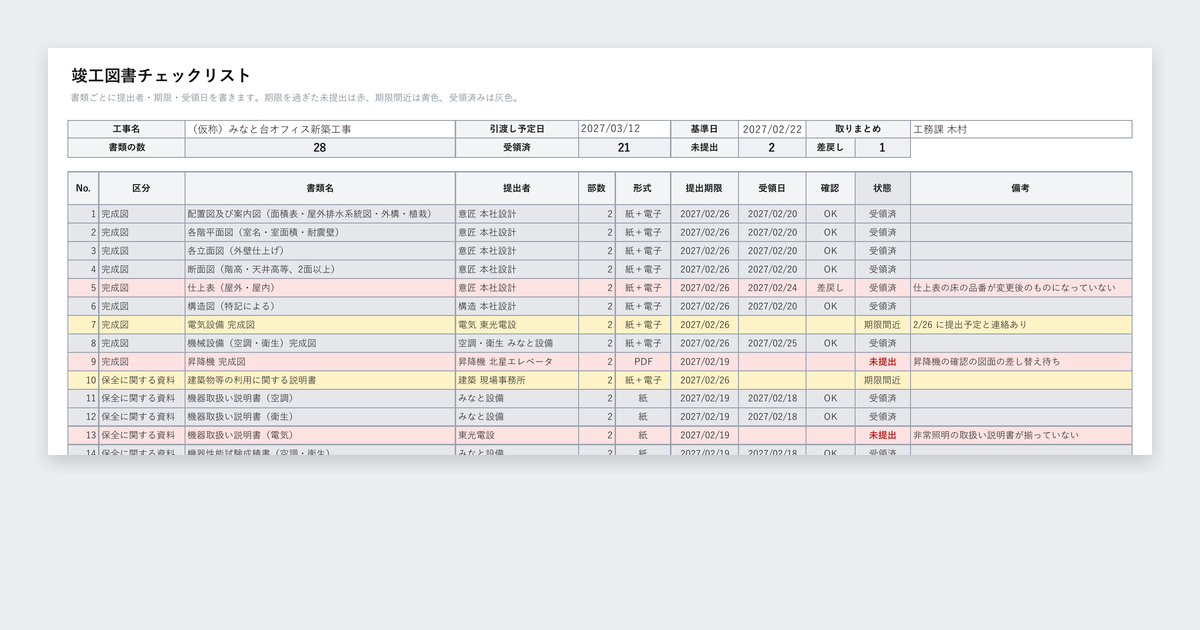Select the 提出期限 column header
Viewport: 1200px width, 630px height.
click(705, 188)
